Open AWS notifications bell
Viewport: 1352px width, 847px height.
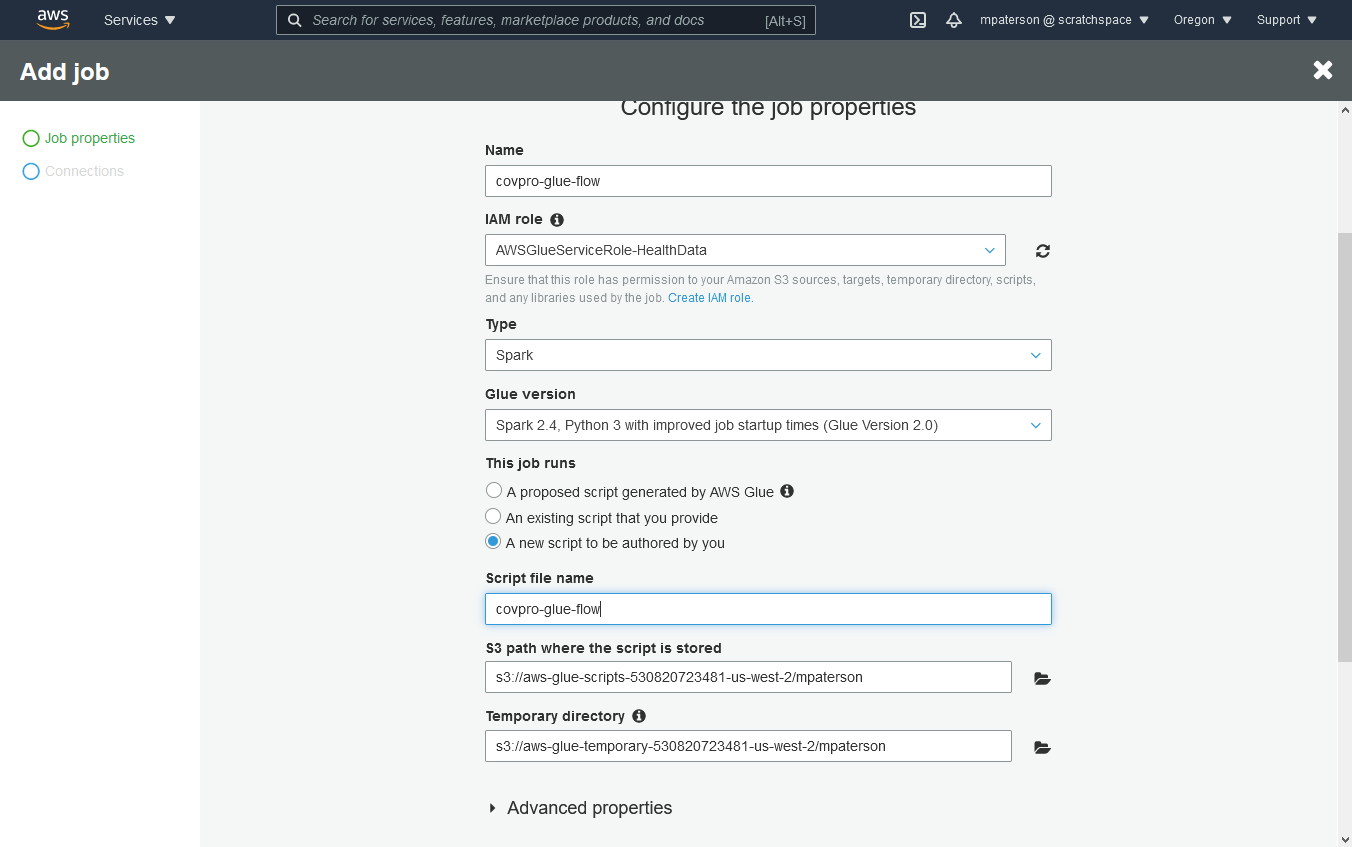(953, 20)
